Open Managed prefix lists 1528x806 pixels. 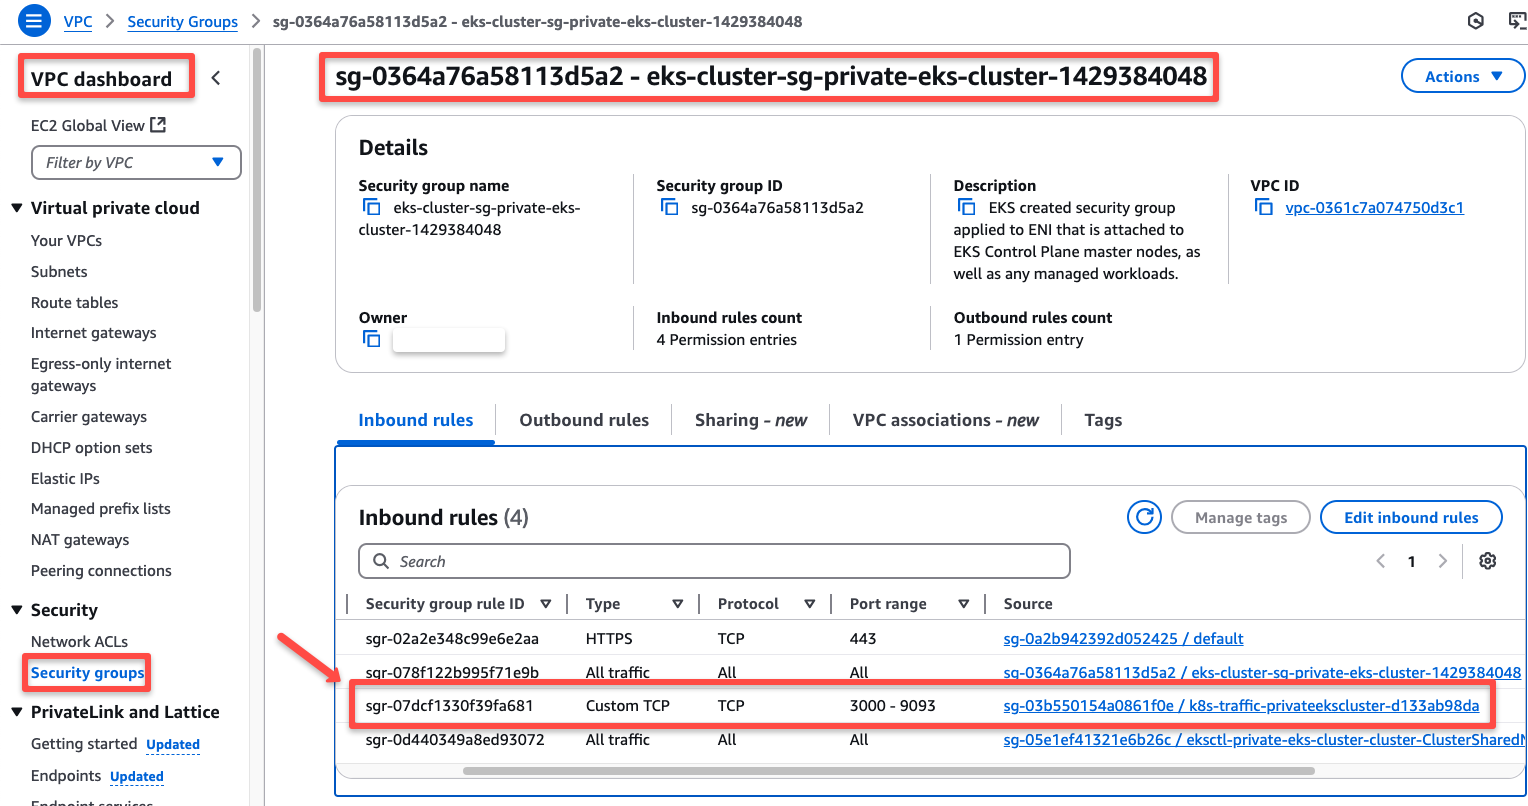(x=100, y=508)
